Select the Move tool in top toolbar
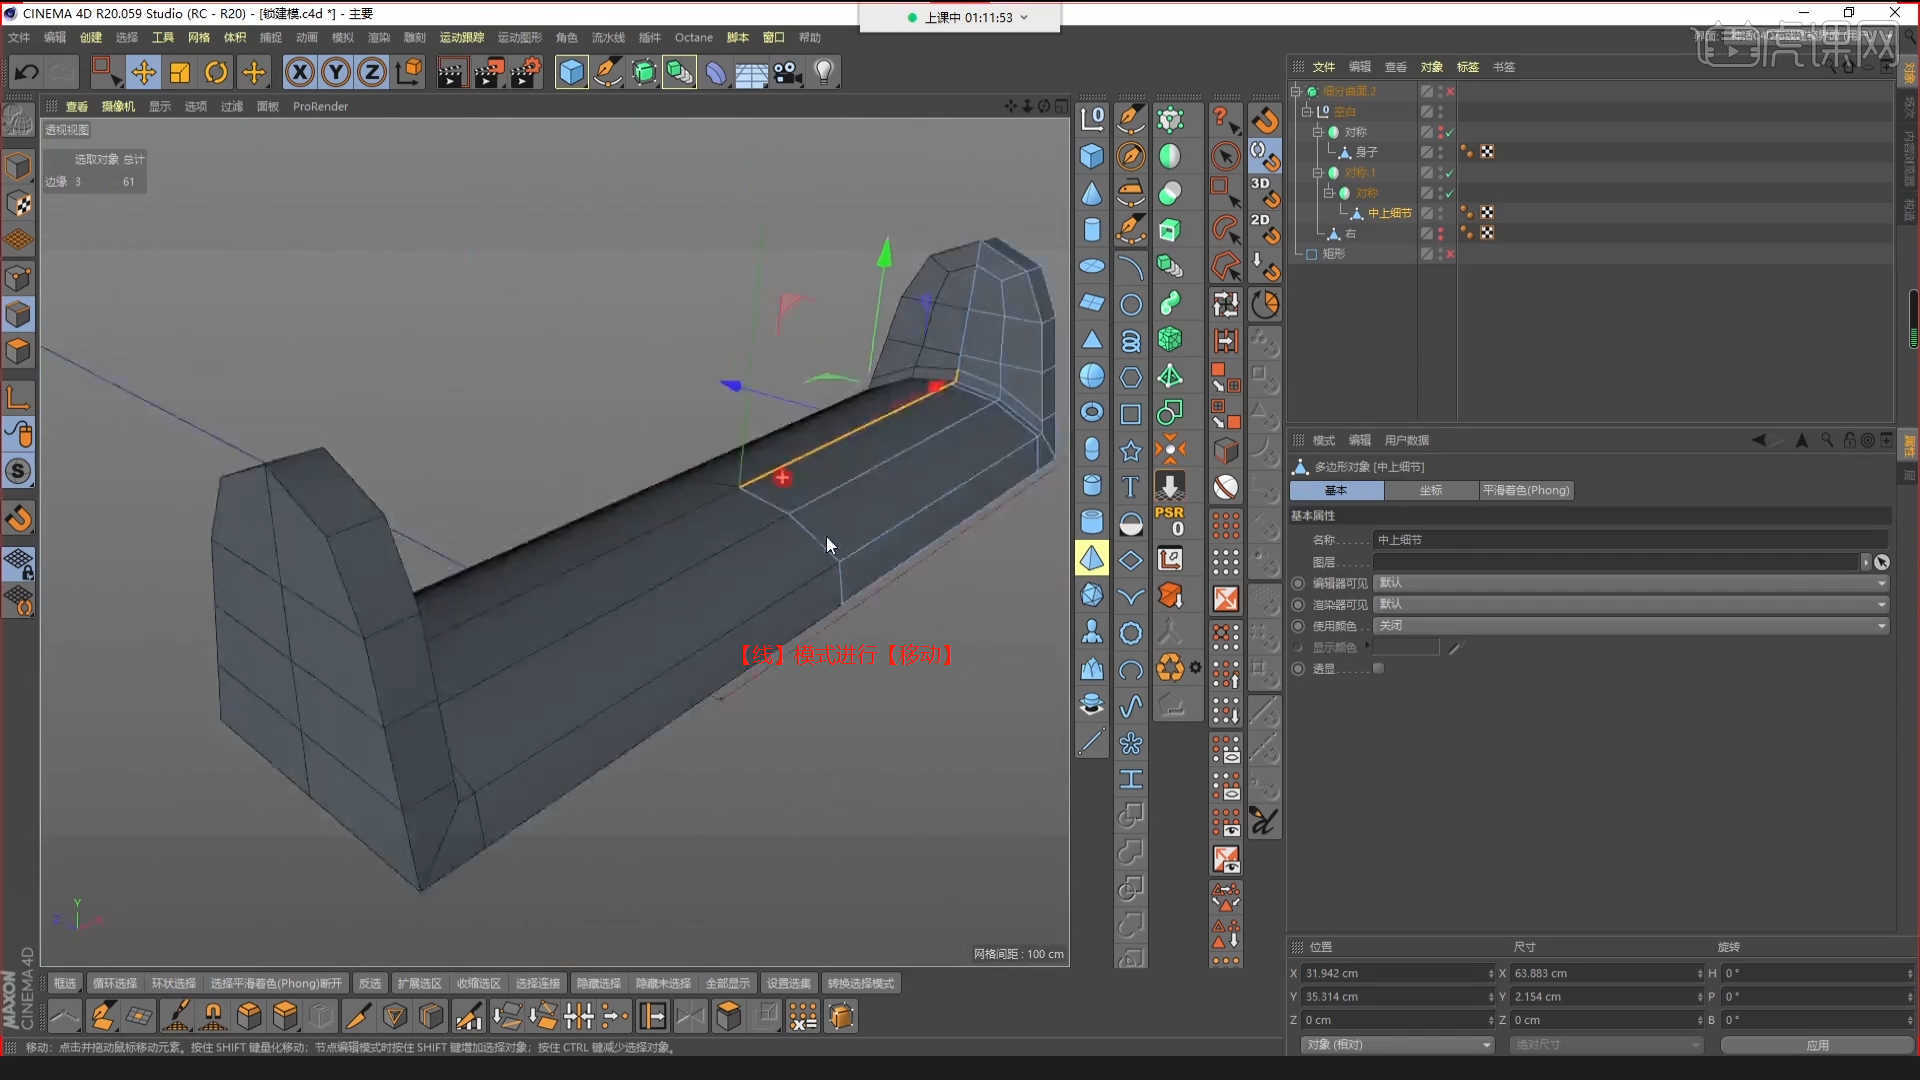Screen dimensions: 1920x1080 143,72
